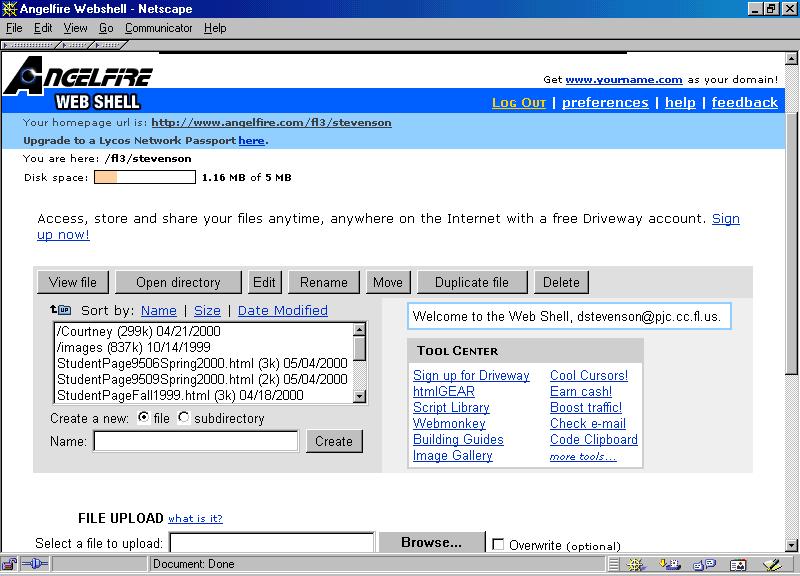Image resolution: width=800 pixels, height=576 pixels.
Task: Expand the second collapsed toolbar handle
Action: point(74,45)
